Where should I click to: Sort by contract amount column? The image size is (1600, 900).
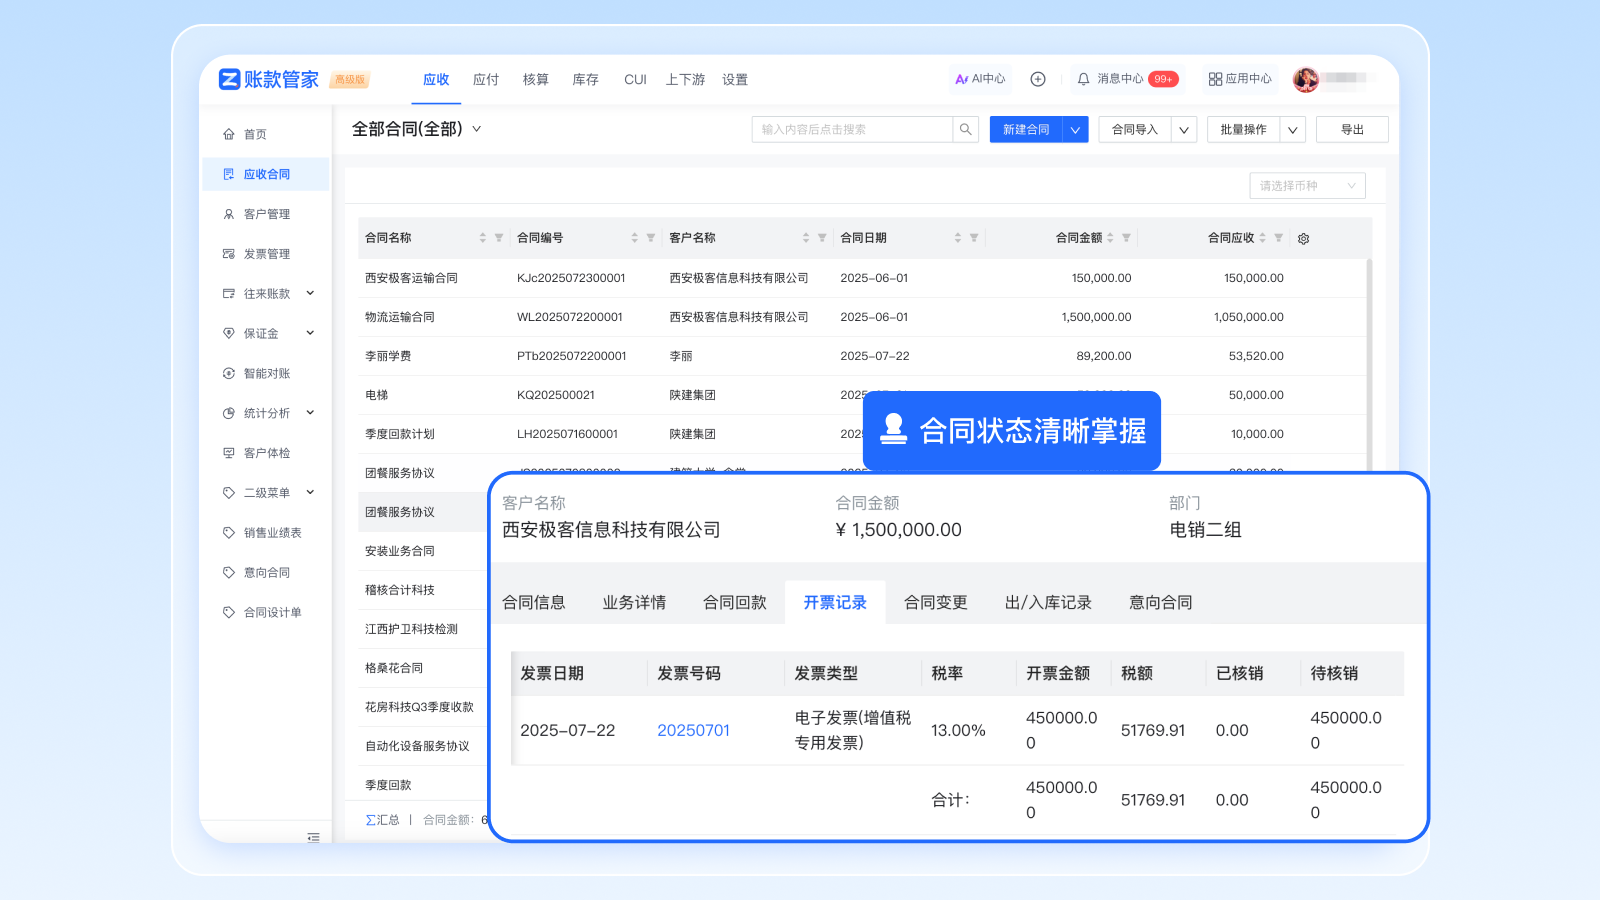click(x=1110, y=238)
